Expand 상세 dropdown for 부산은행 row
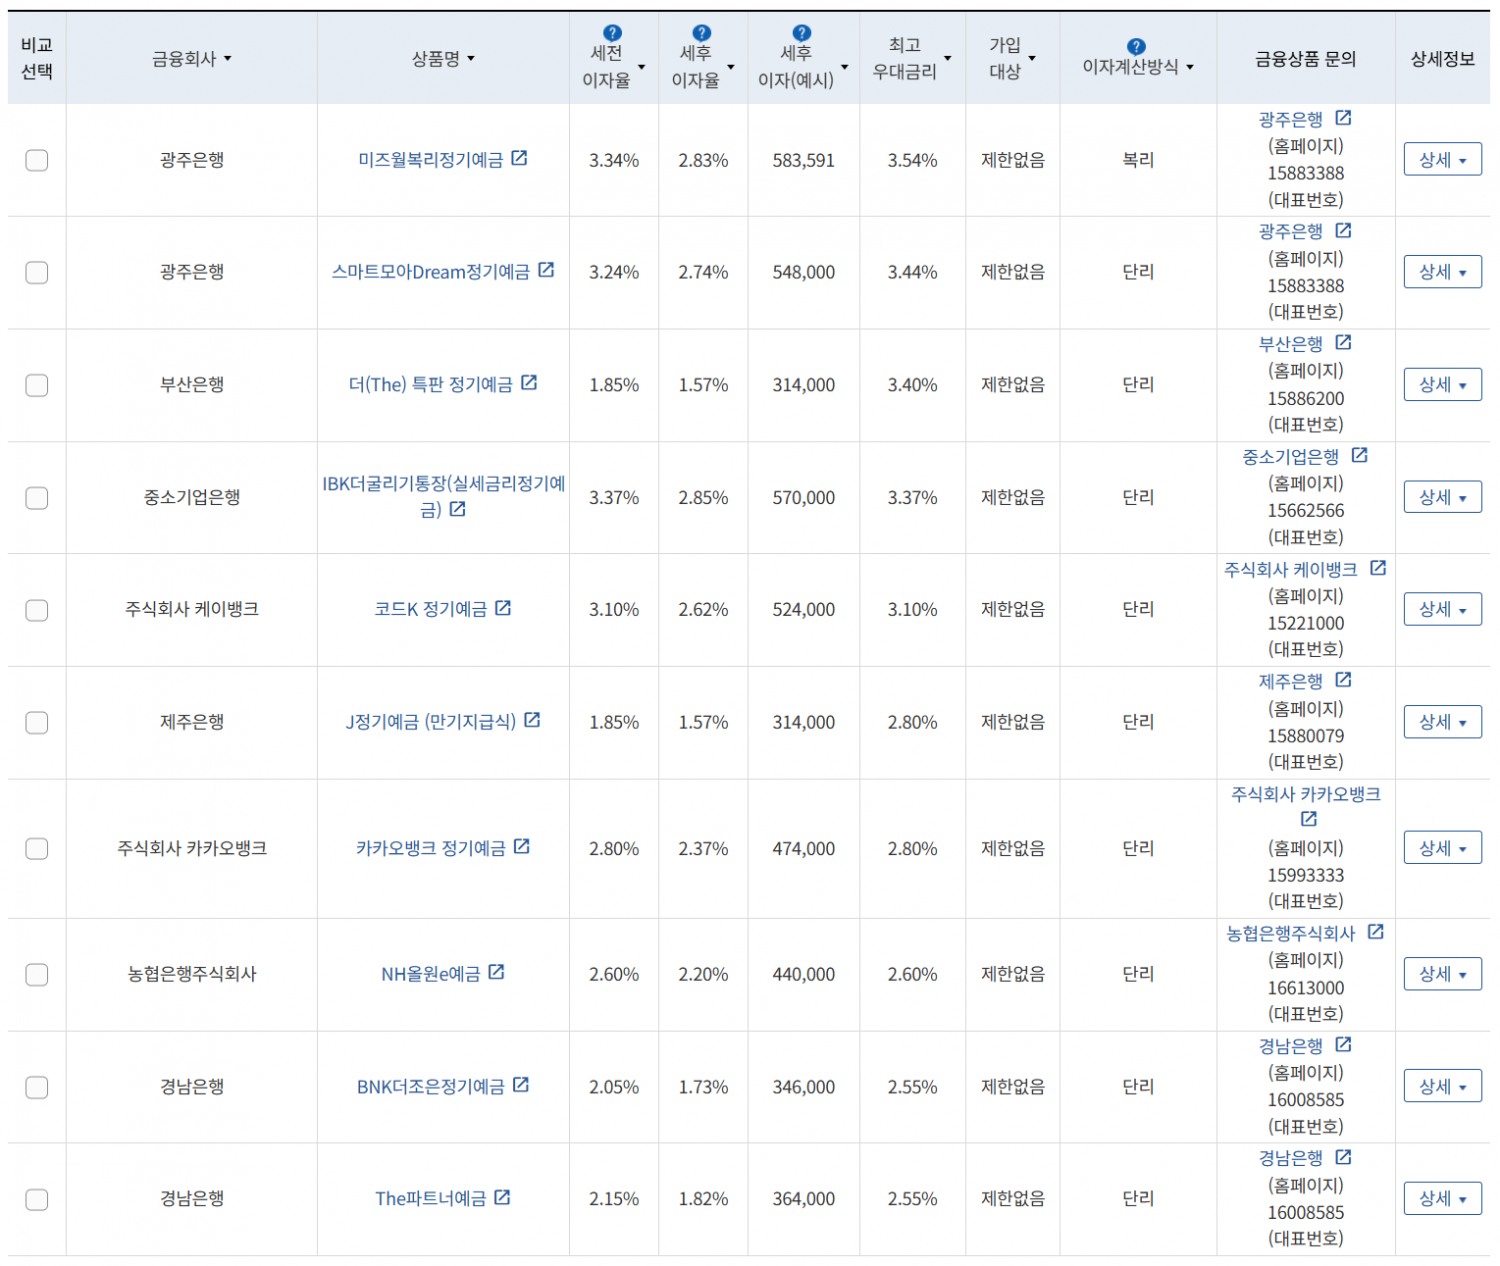The height and width of the screenshot is (1266, 1500). coord(1442,385)
